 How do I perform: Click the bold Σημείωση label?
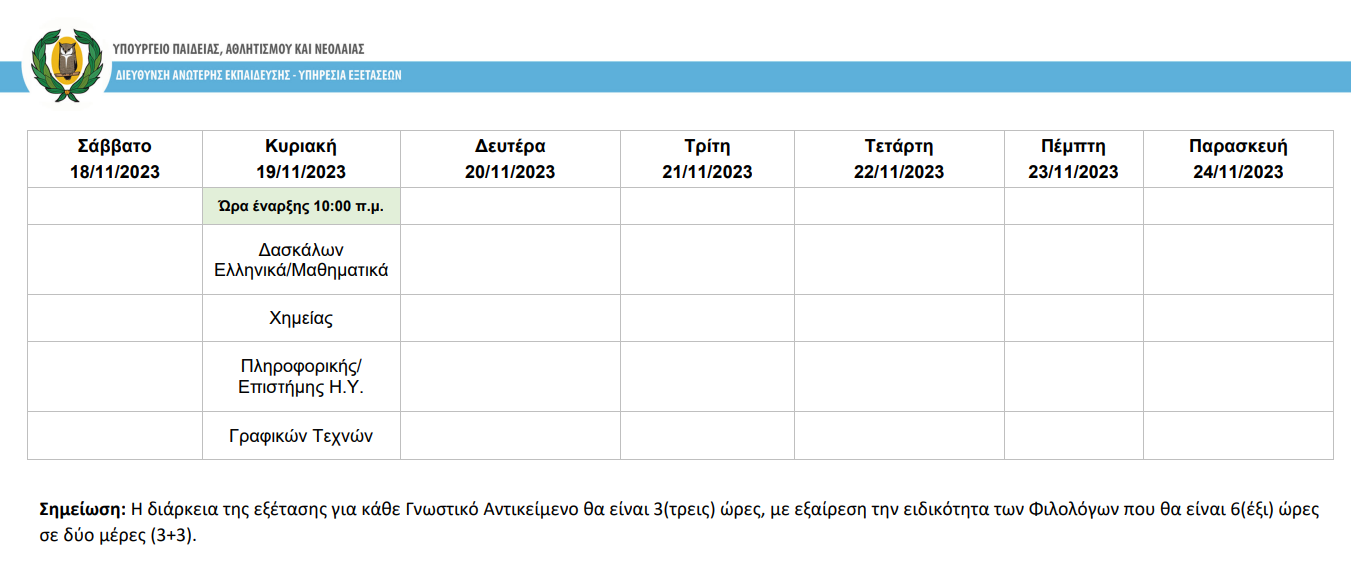coord(82,510)
